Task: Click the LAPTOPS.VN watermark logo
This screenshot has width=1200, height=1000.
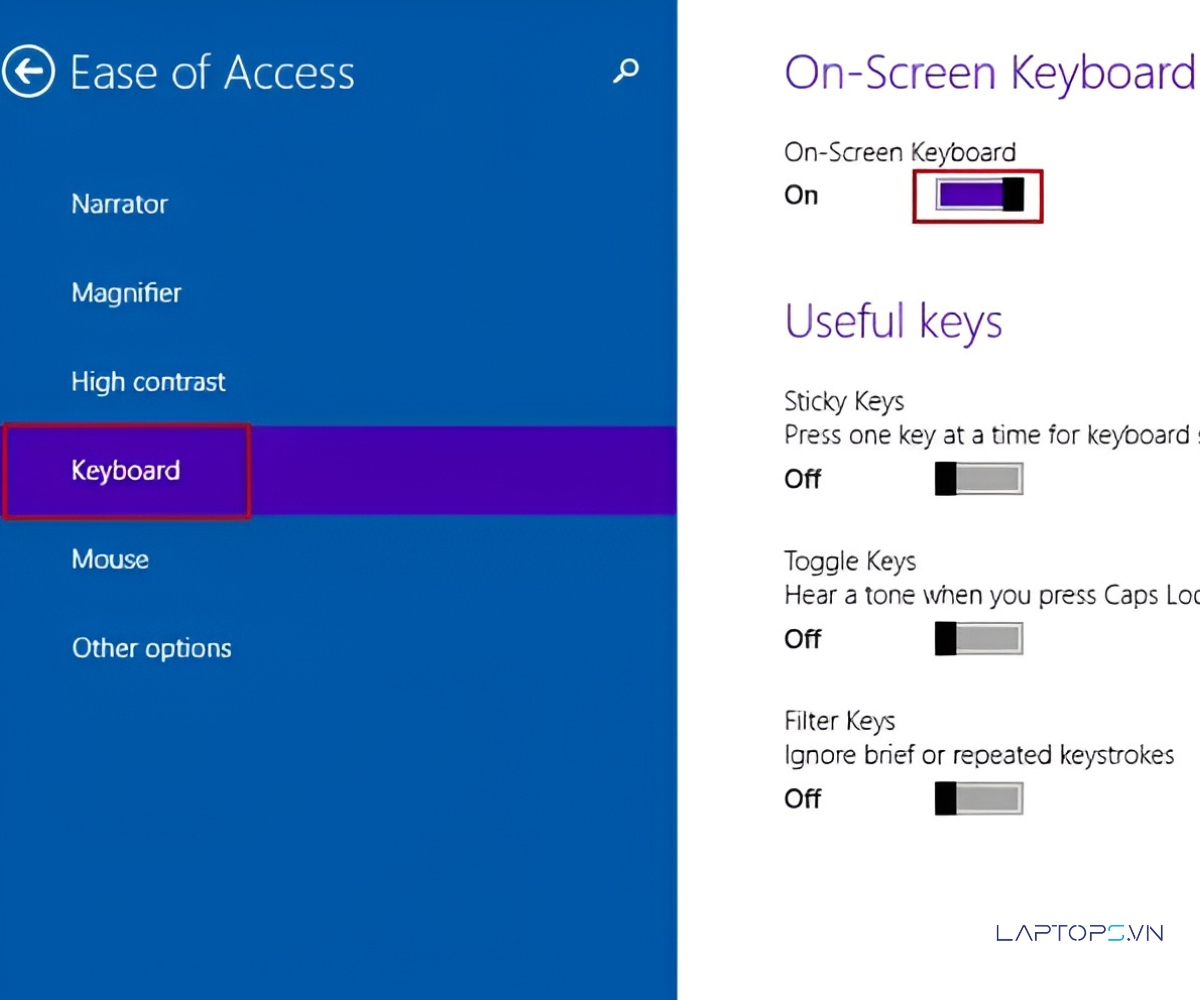Action: tap(1080, 932)
